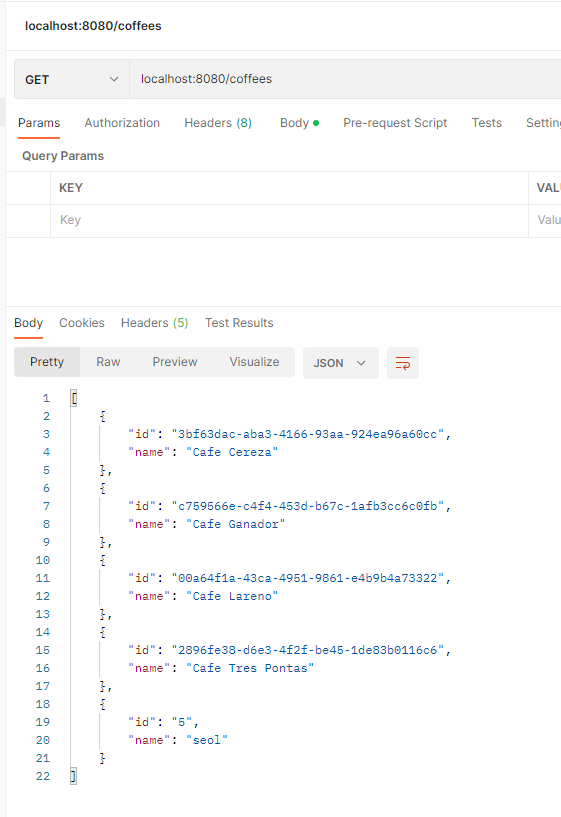Screen dimensions: 561x817
Task: Click id value 3bf63dac-aba3-4166-93aa-924ea96a60cc
Action: (307, 434)
